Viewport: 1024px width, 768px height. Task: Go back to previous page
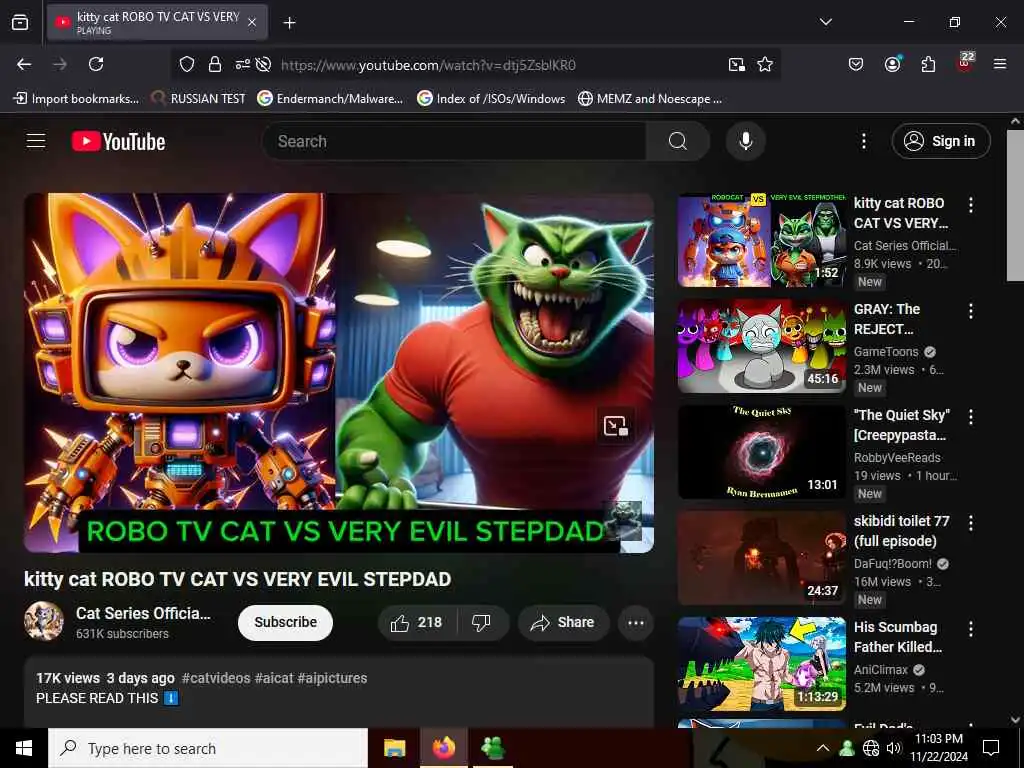click(x=24, y=64)
